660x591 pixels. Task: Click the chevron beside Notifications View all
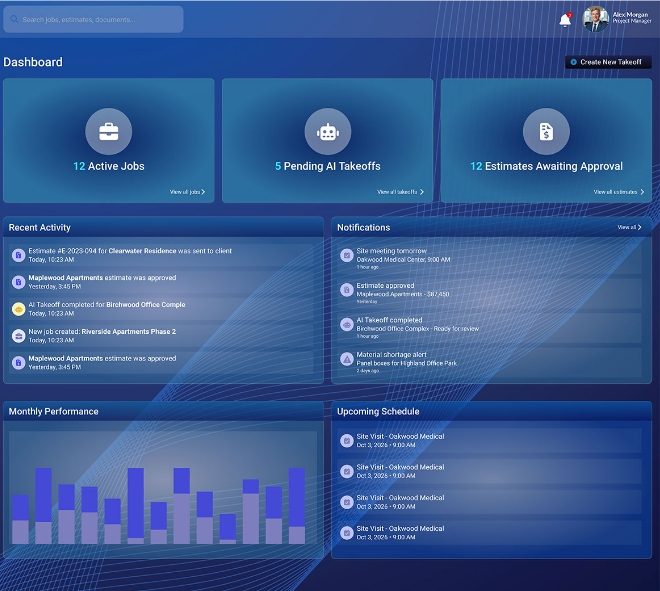pos(639,227)
